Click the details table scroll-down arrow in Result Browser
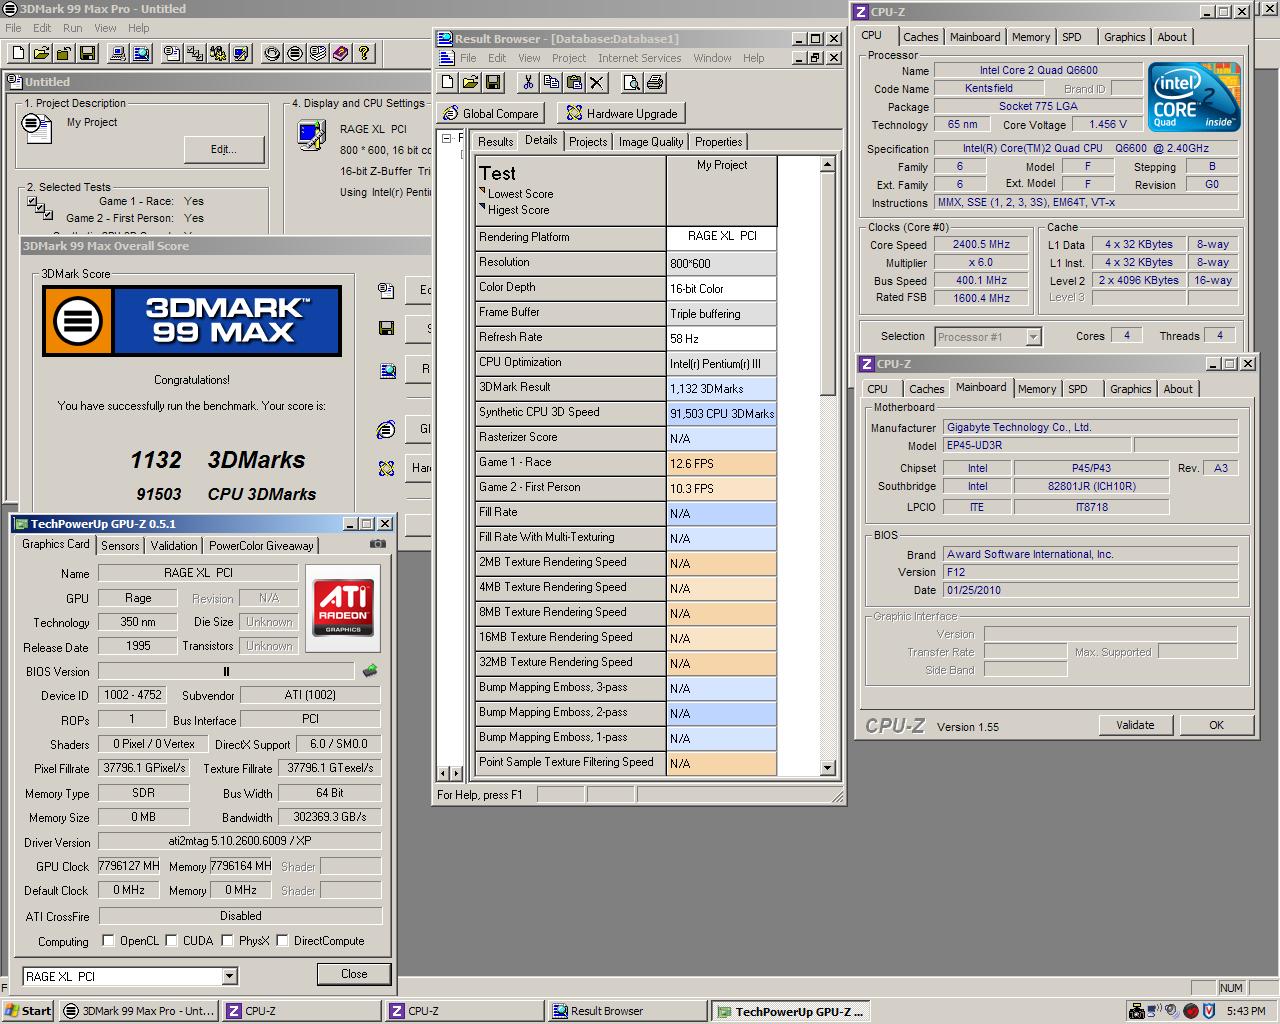The image size is (1280, 1024). pyautogui.click(x=827, y=768)
